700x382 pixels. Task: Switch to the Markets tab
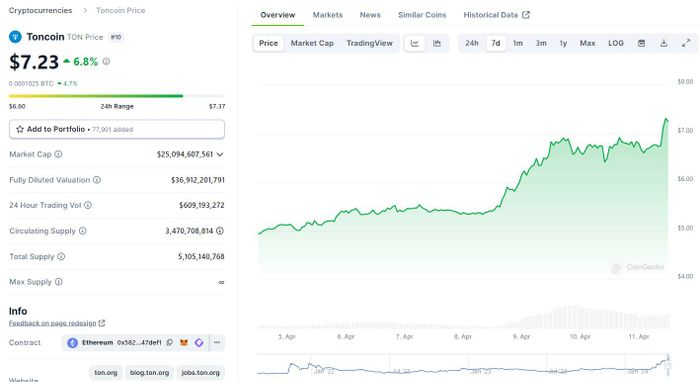coord(328,15)
